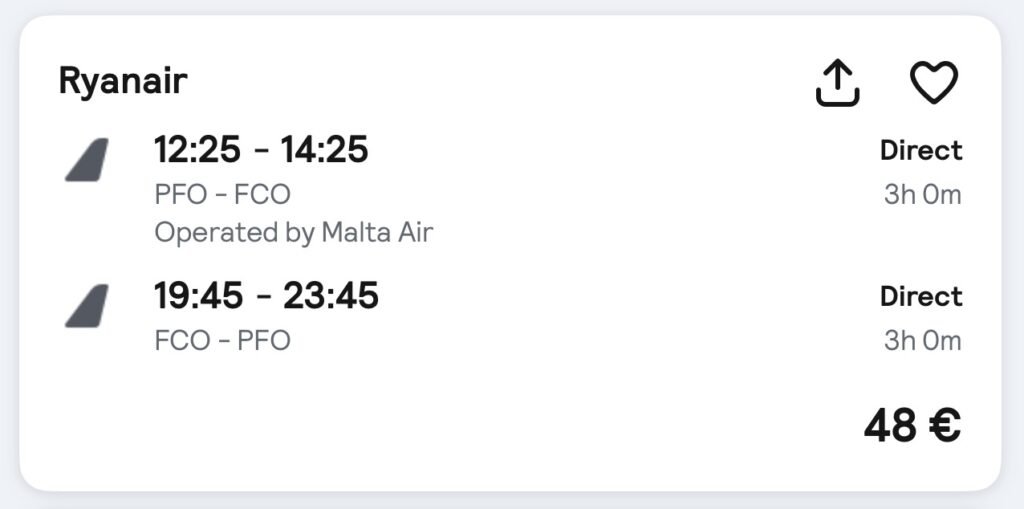
Task: Click the share icon on the flight card
Action: point(837,83)
